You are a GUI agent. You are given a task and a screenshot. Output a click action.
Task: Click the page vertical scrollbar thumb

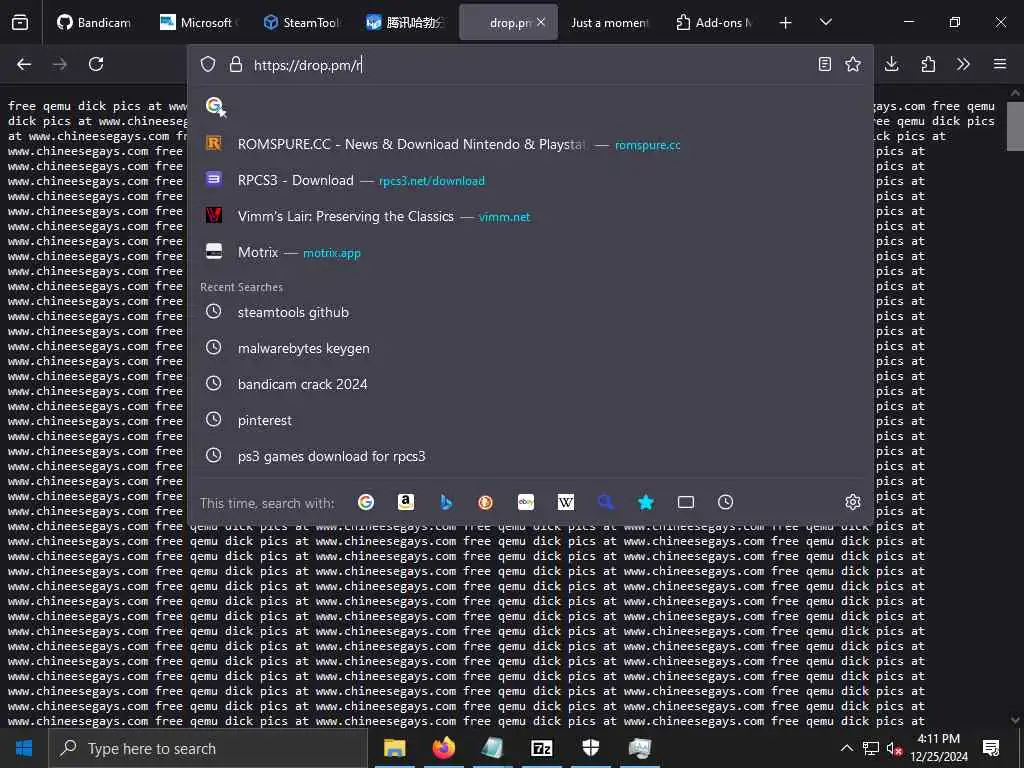coord(1015,125)
